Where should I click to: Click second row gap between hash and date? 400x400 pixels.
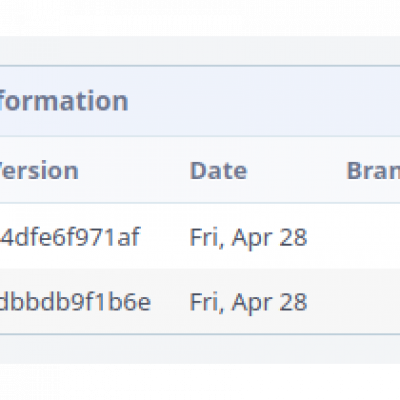tap(170, 302)
